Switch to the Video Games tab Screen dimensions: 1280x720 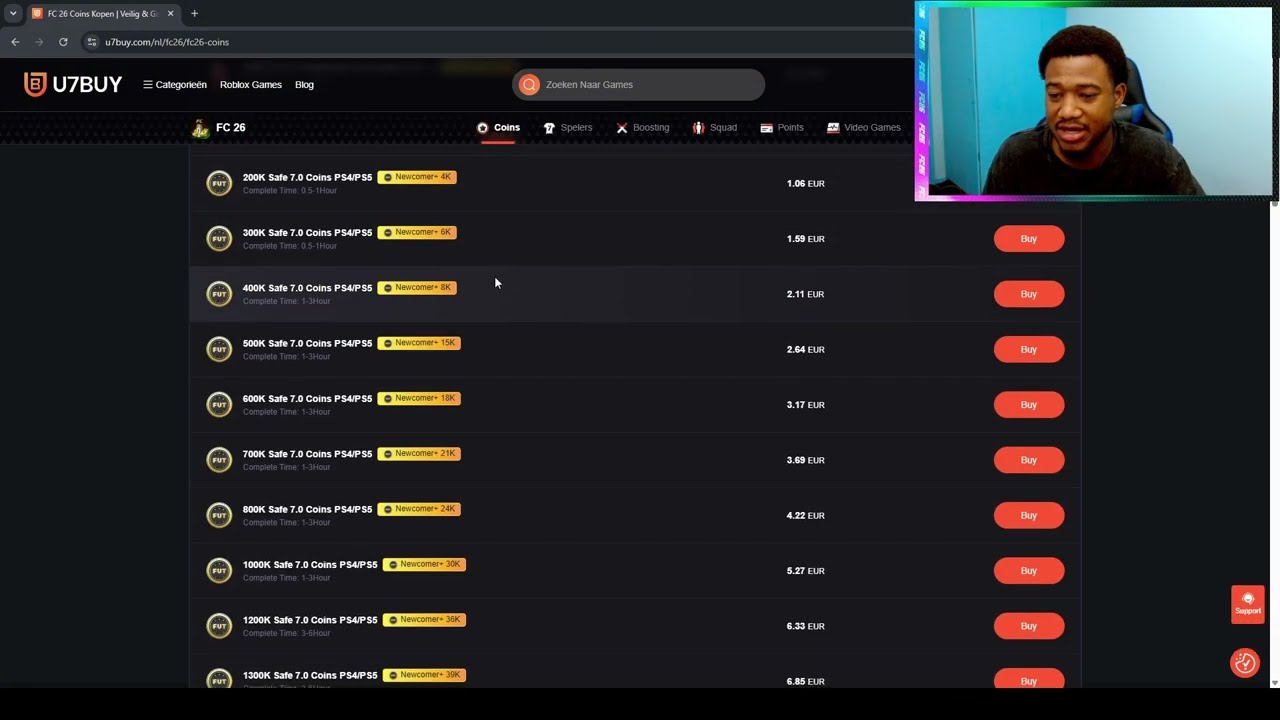point(864,128)
